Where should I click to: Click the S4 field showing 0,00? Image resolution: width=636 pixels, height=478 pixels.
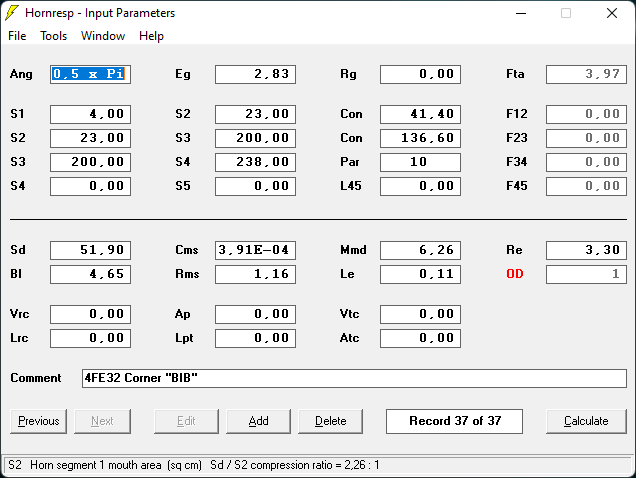pos(90,186)
